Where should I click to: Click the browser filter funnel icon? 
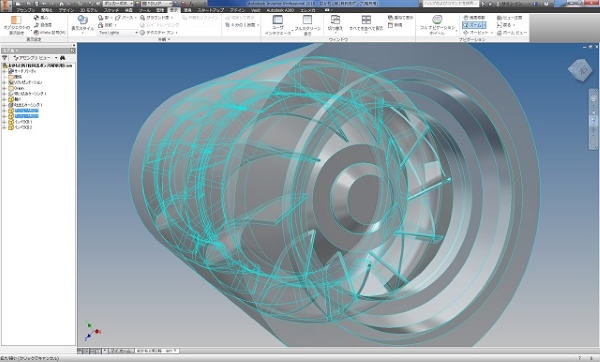click(x=5, y=58)
